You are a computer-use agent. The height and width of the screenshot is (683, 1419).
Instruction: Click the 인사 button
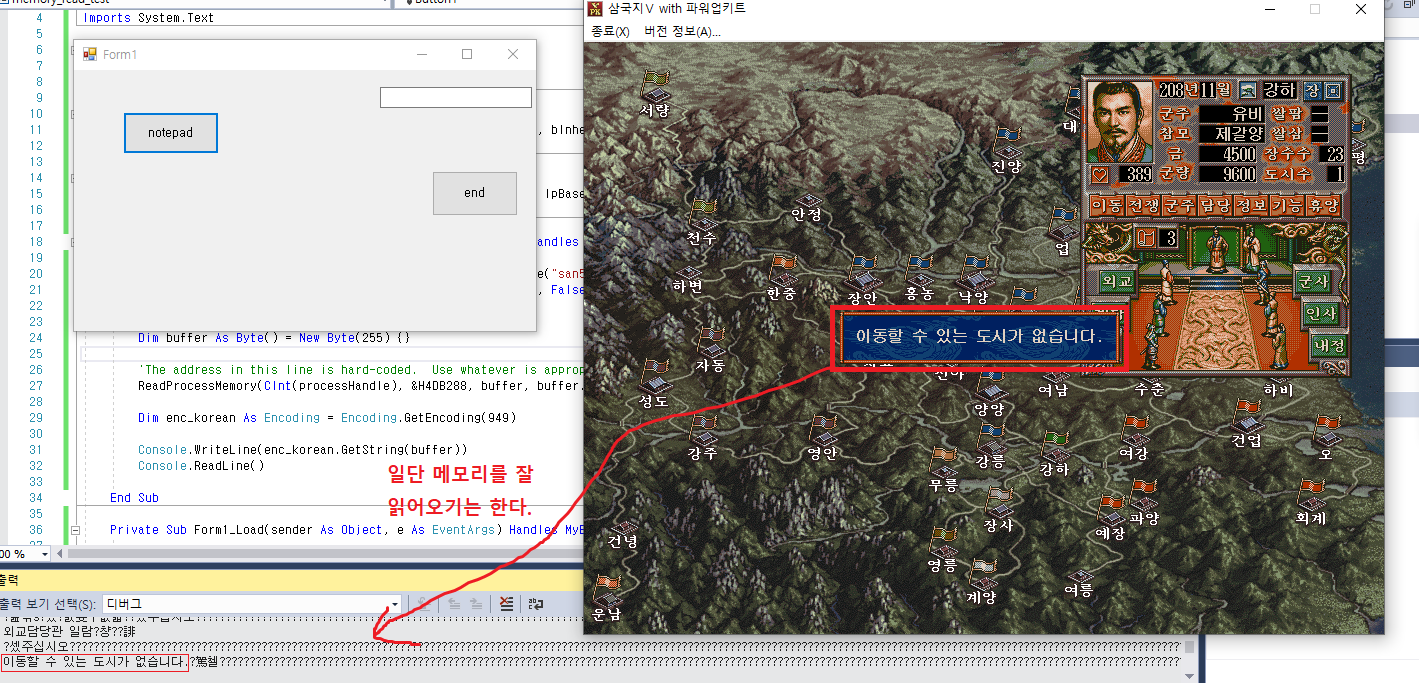point(1320,313)
